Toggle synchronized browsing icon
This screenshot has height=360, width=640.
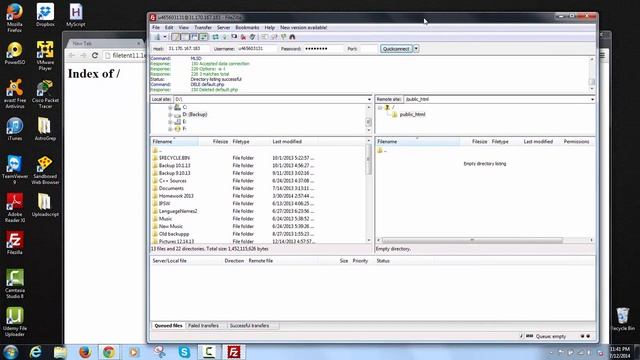[283, 37]
